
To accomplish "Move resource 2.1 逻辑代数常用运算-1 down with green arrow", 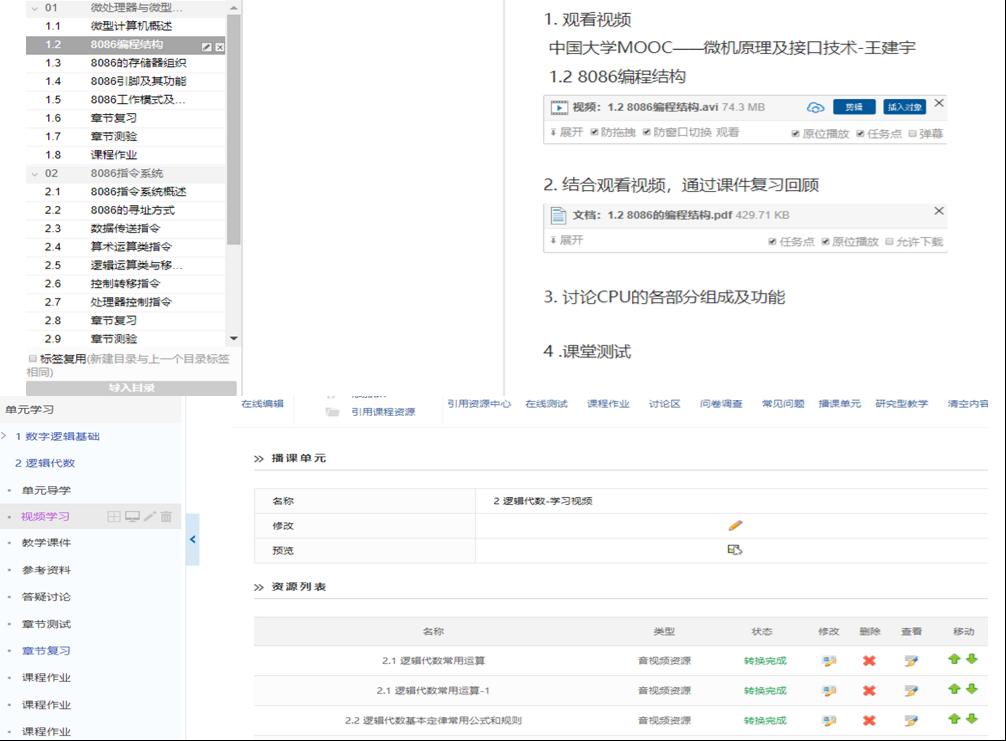I will click(971, 690).
